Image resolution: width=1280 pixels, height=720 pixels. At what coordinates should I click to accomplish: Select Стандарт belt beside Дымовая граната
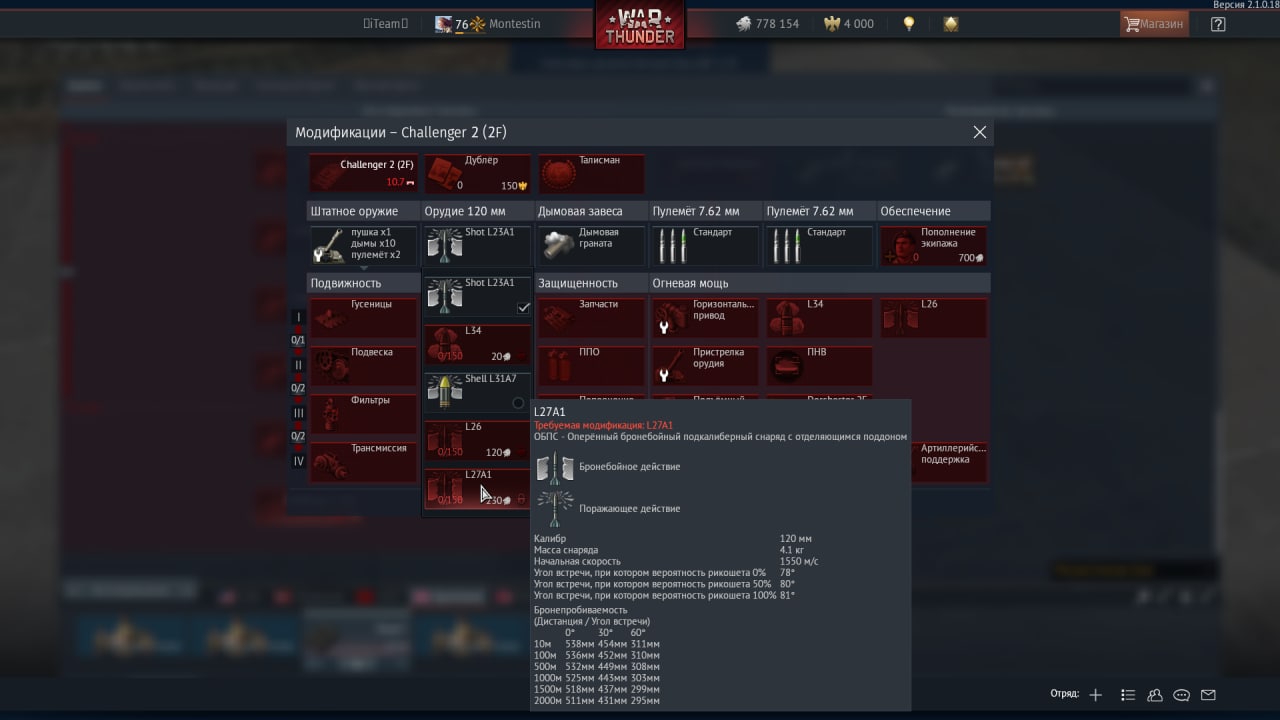(705, 246)
